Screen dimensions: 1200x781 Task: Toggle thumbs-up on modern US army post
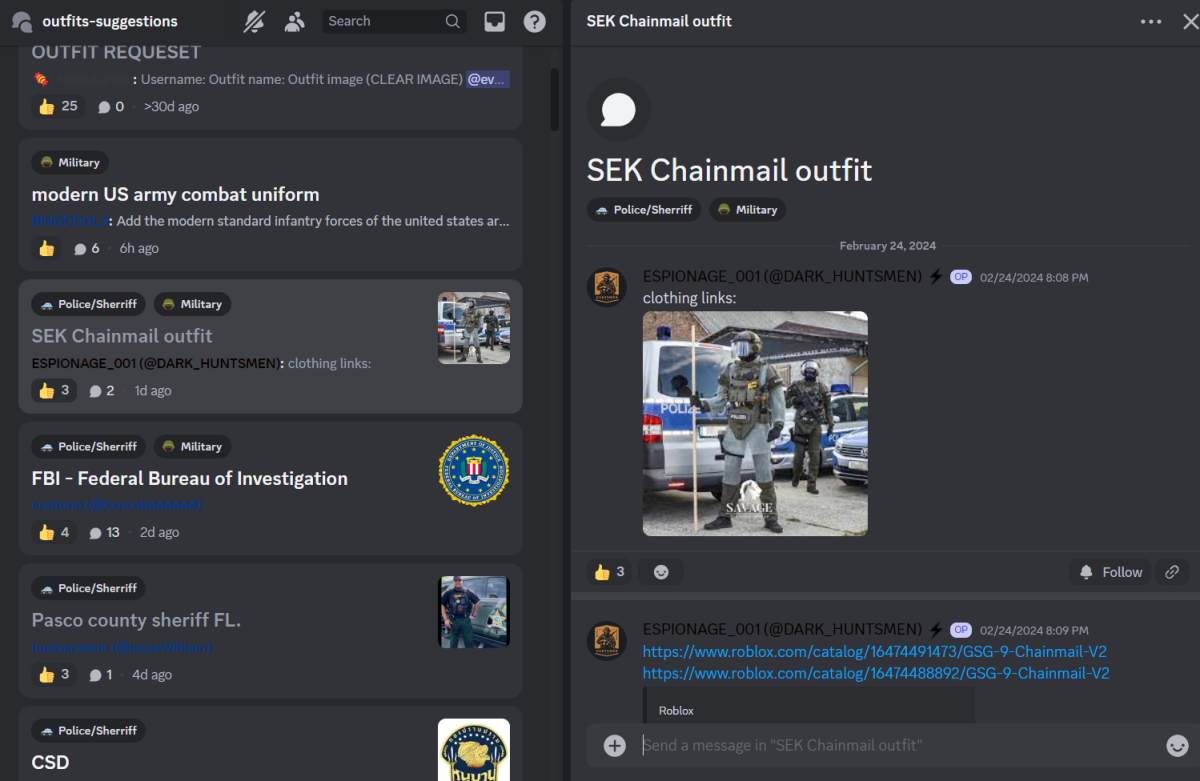(x=47, y=248)
